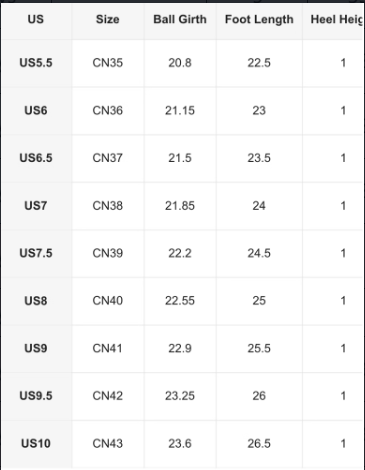This screenshot has width=365, height=470.
Task: Click the 22.55 ball girth cell
Action: [180, 301]
